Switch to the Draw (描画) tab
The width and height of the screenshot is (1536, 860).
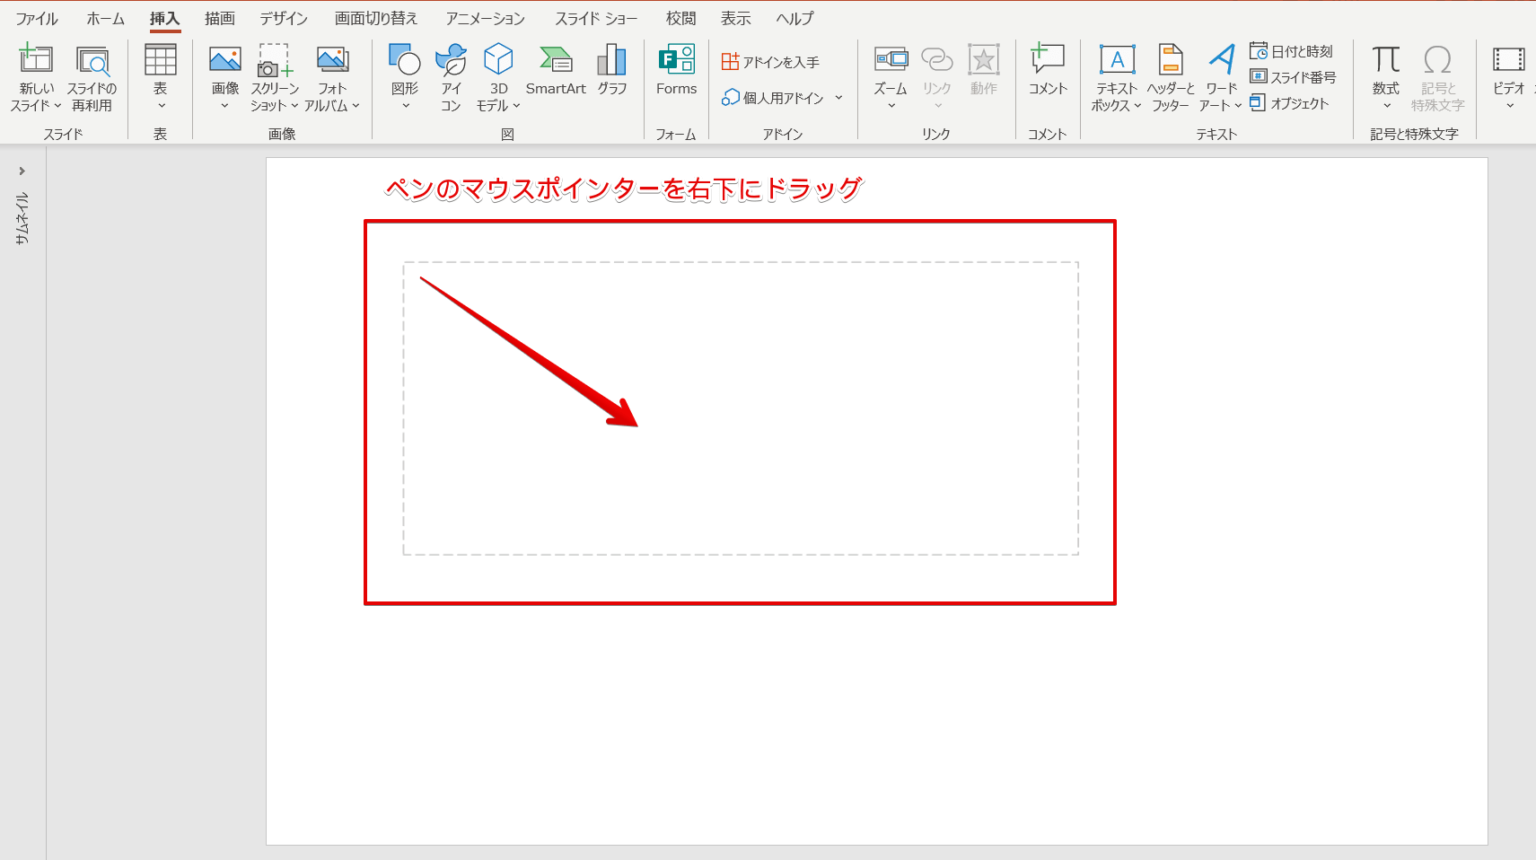click(x=219, y=18)
